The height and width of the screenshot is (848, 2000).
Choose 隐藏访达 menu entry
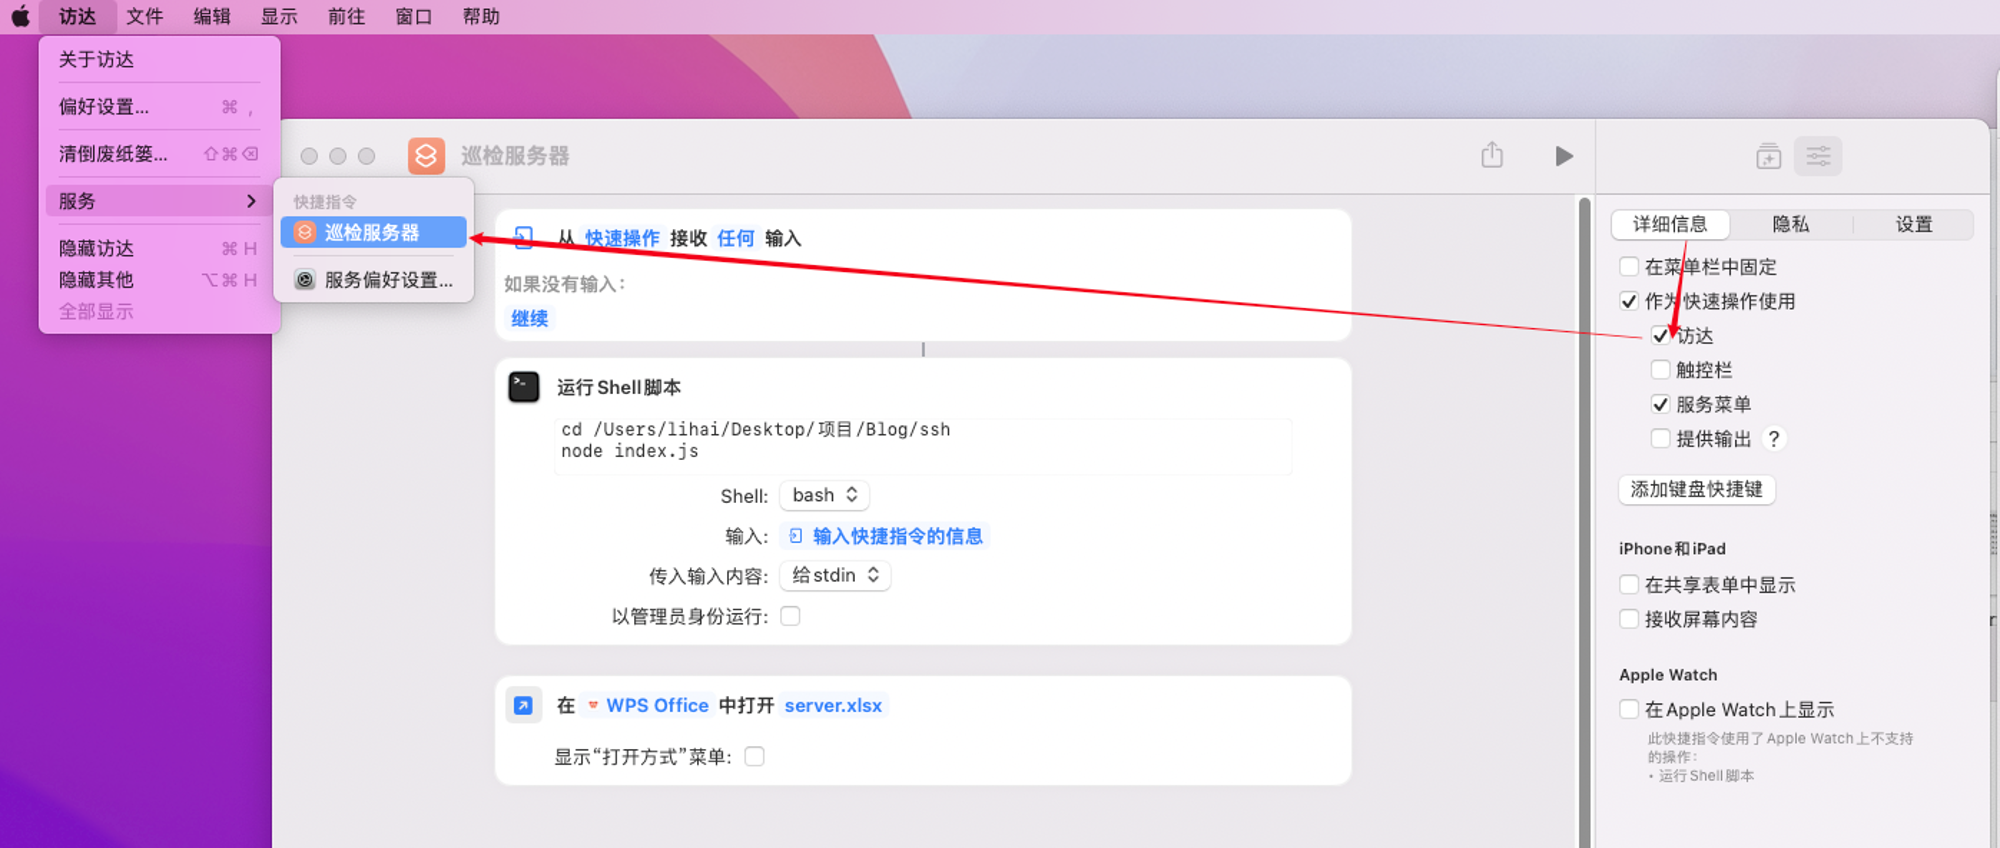(x=158, y=248)
